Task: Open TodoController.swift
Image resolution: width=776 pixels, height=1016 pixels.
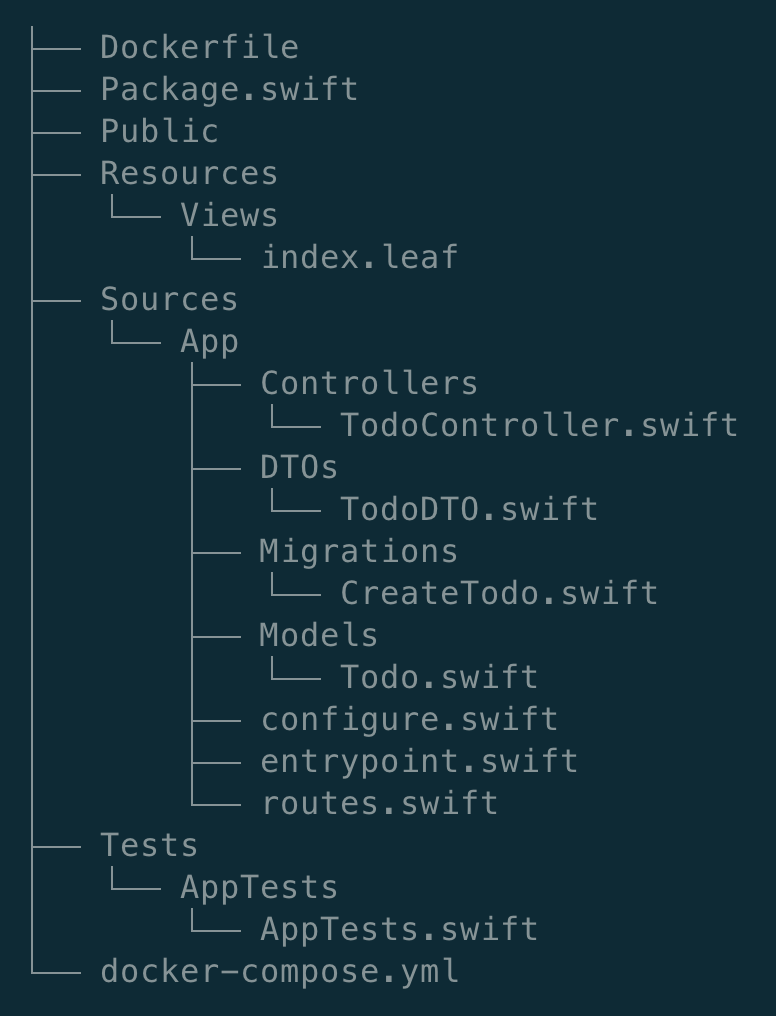Action: 539,425
